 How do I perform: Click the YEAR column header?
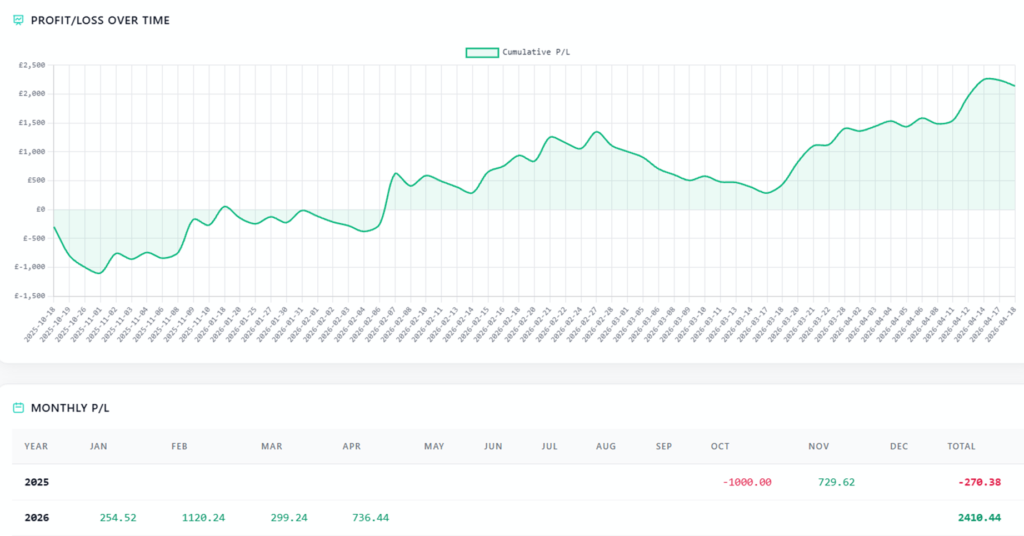coord(36,446)
